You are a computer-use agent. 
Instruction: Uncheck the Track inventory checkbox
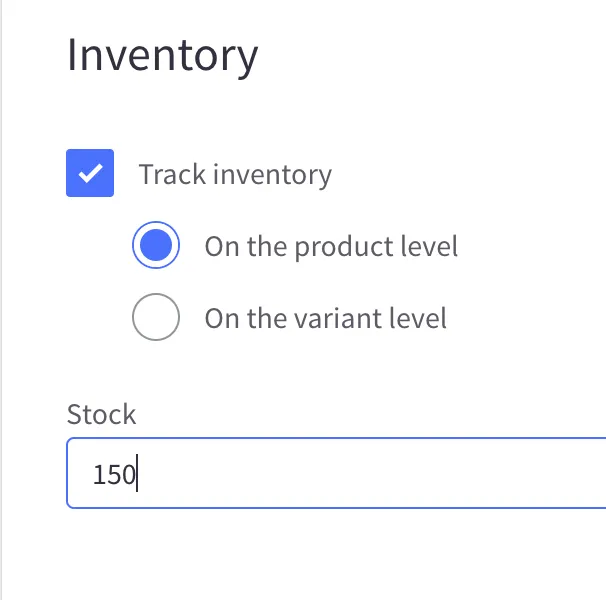[90, 173]
